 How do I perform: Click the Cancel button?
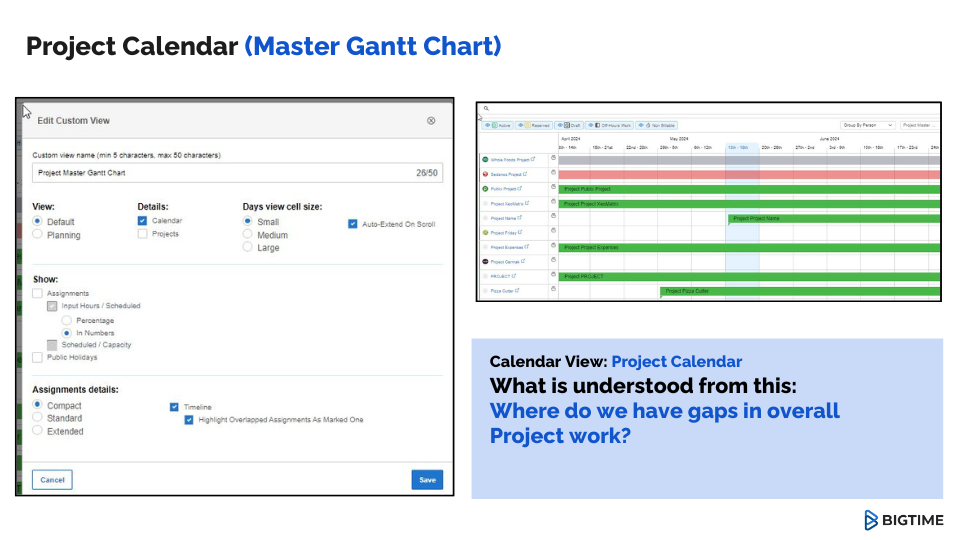[52, 479]
